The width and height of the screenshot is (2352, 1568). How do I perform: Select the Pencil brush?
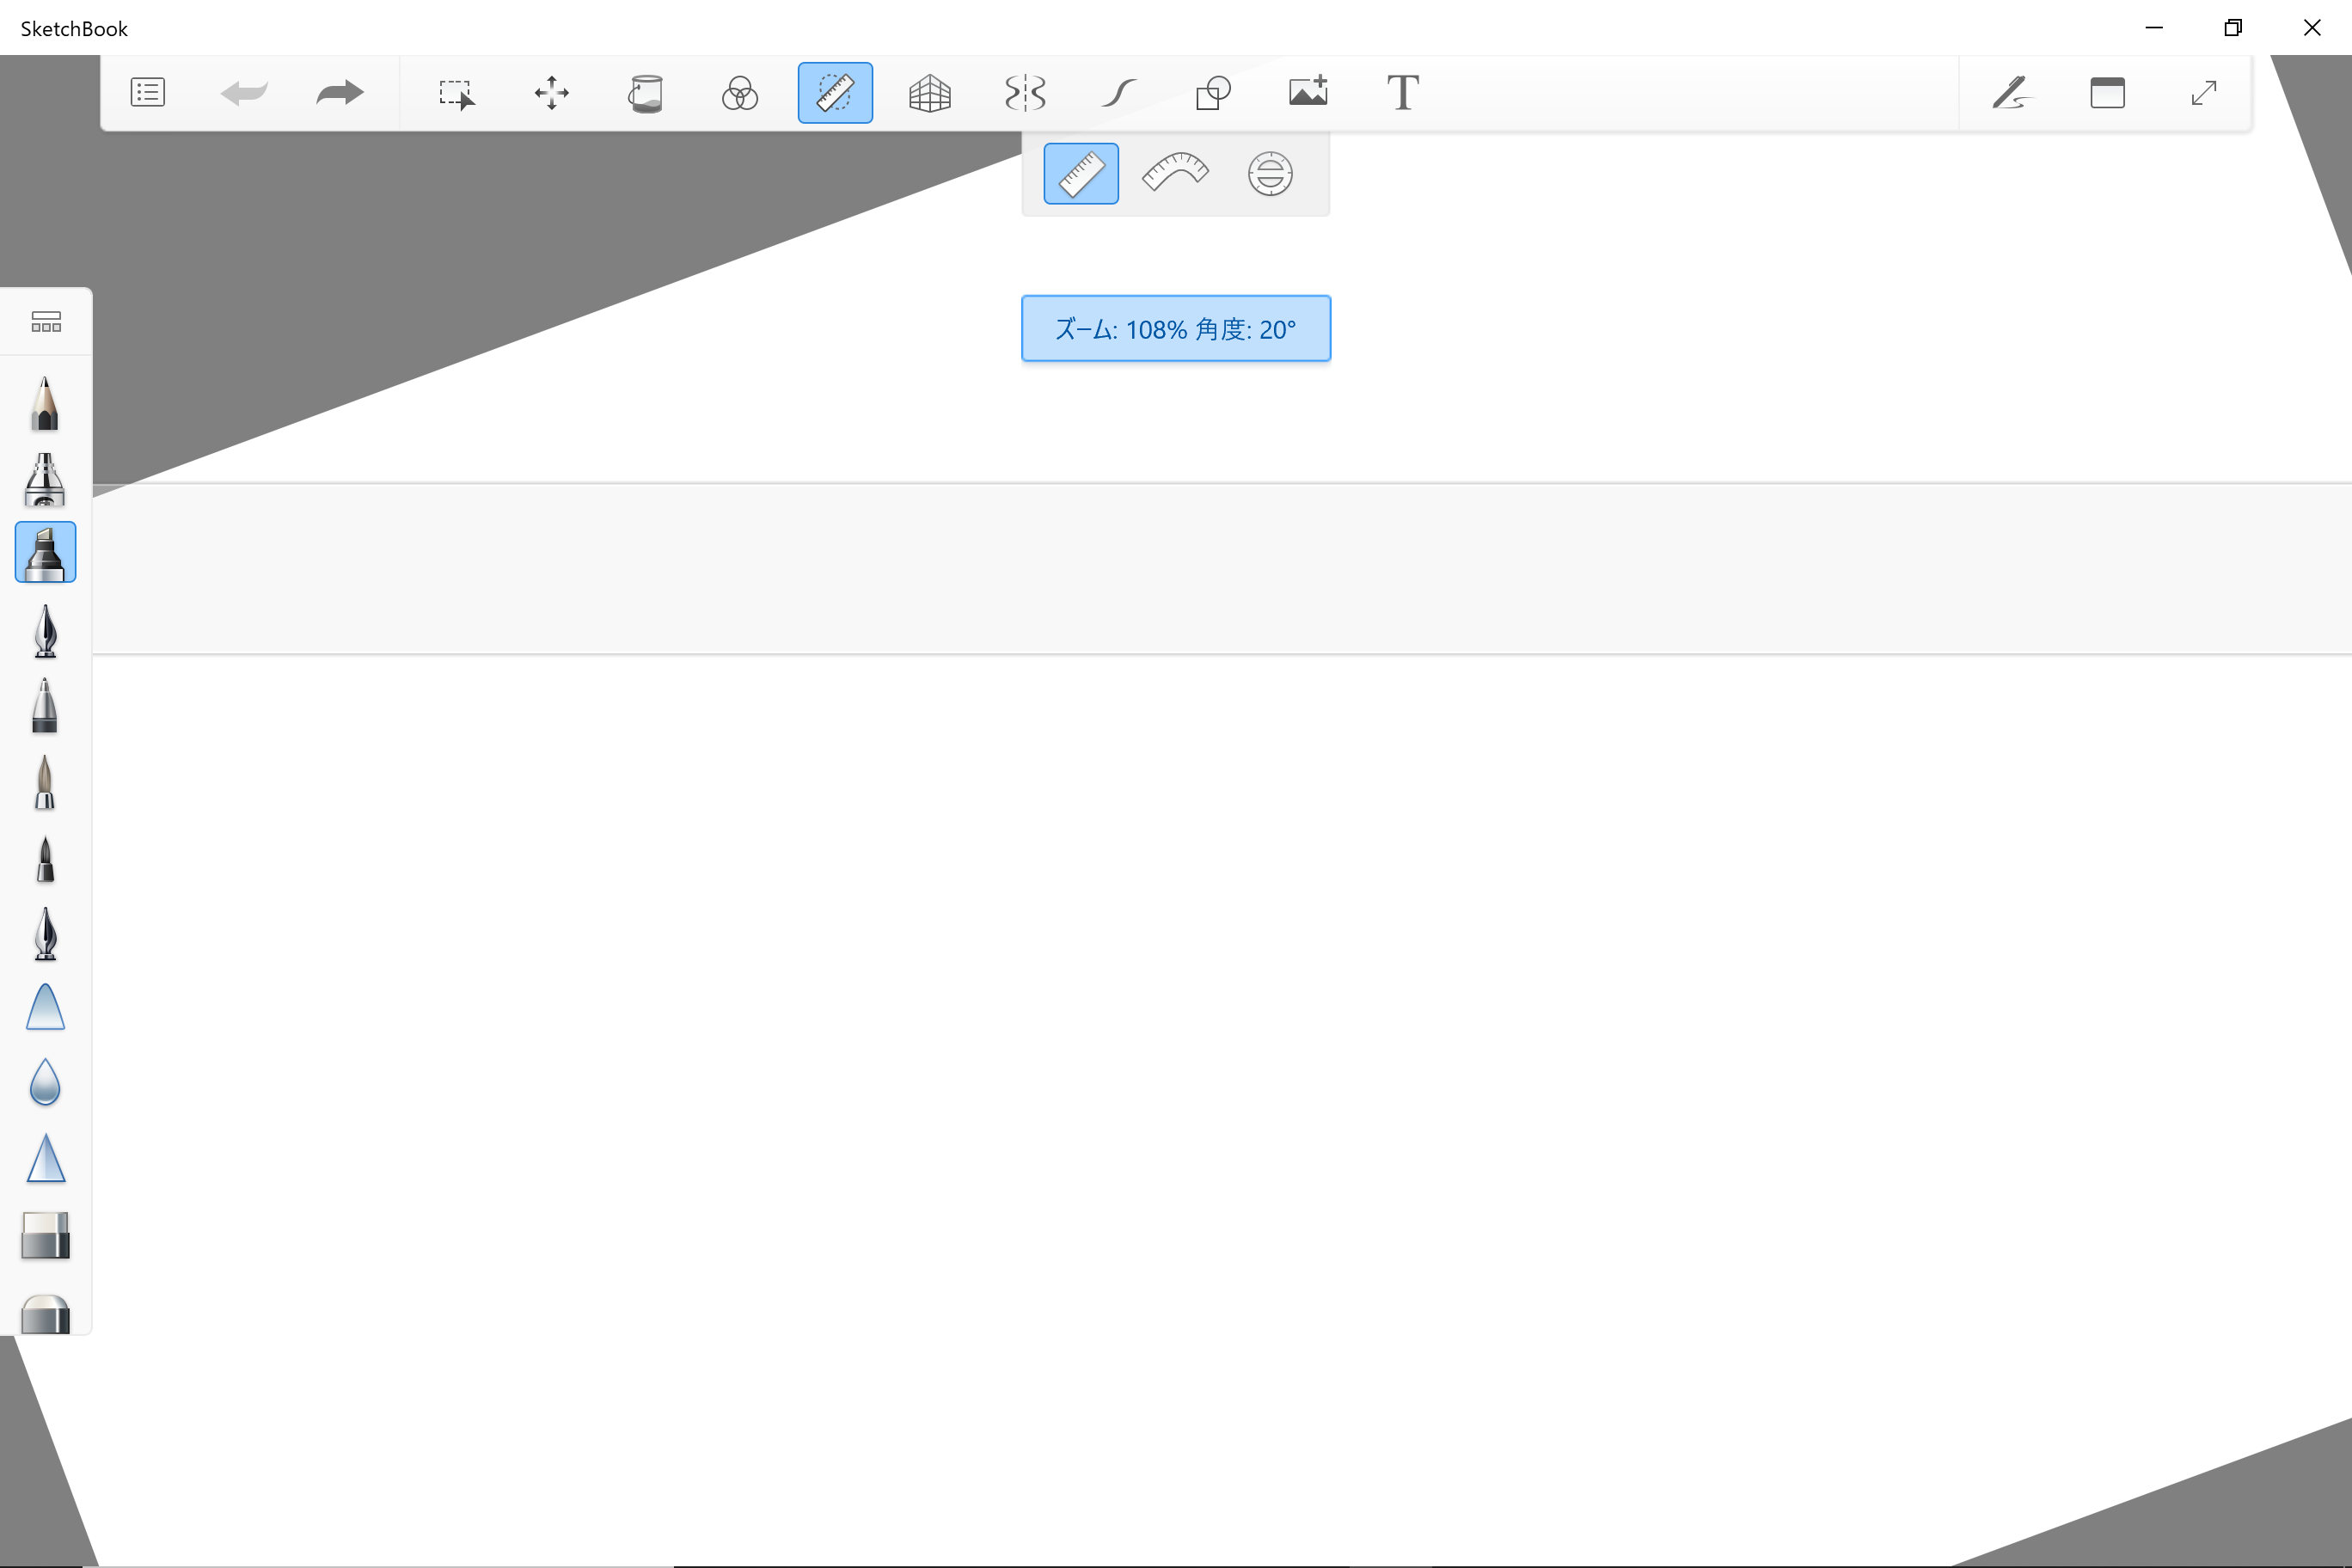(x=45, y=404)
